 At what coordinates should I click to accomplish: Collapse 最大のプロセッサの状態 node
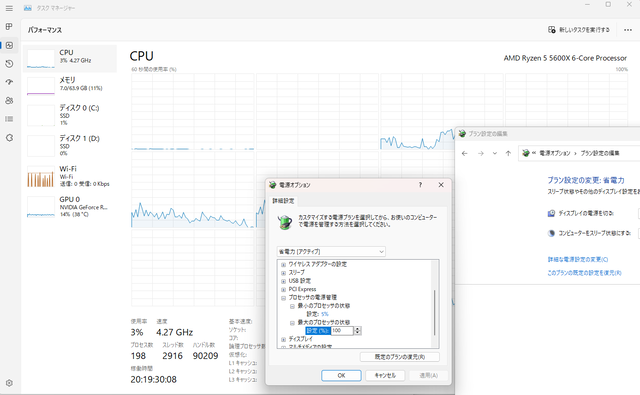[292, 323]
